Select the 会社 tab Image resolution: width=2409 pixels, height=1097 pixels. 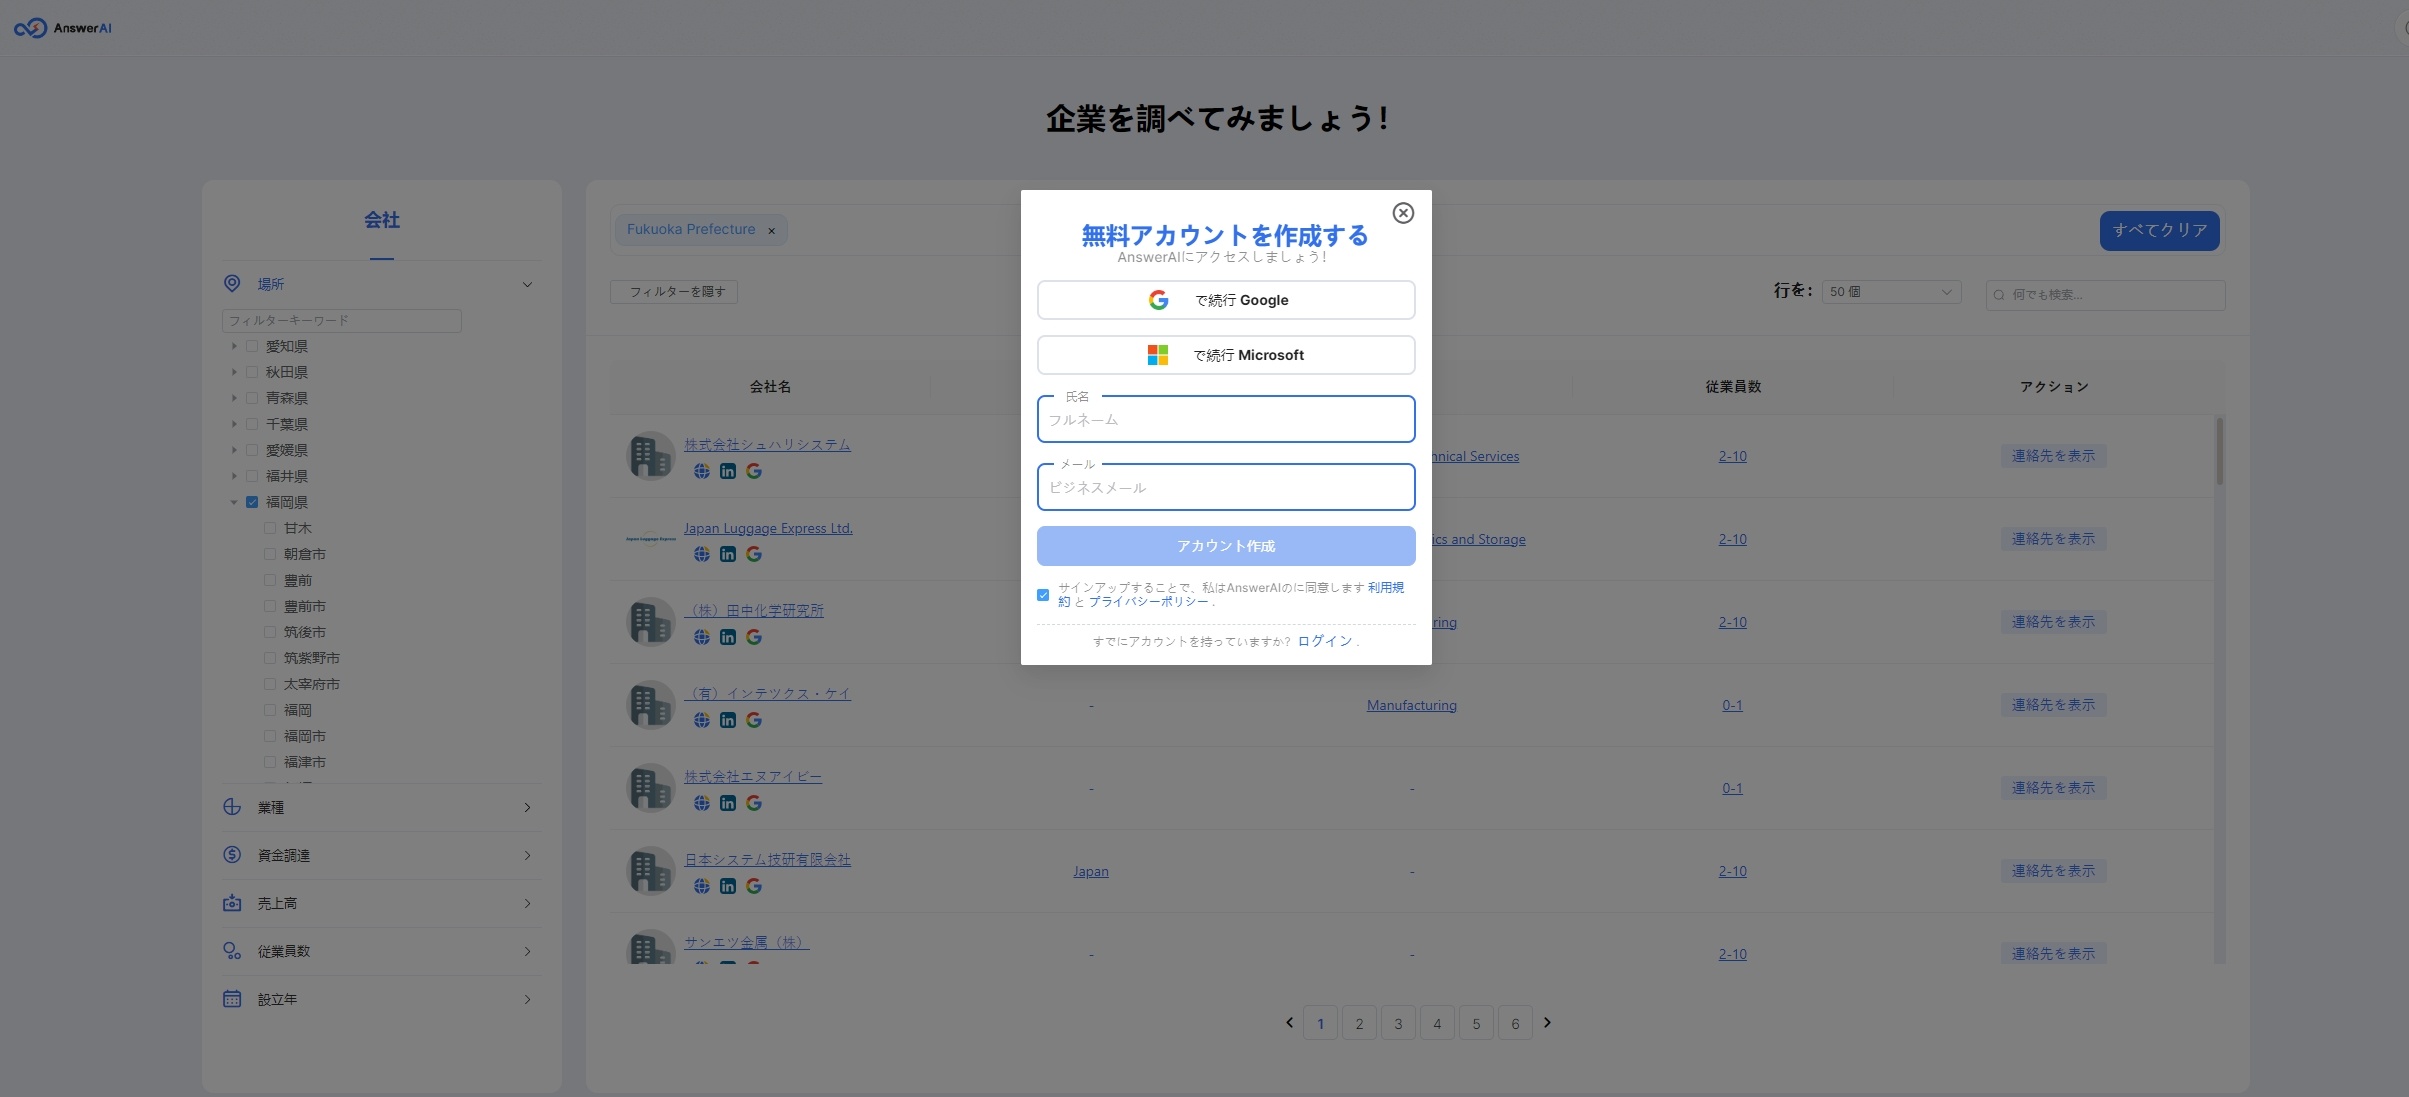[x=381, y=220]
